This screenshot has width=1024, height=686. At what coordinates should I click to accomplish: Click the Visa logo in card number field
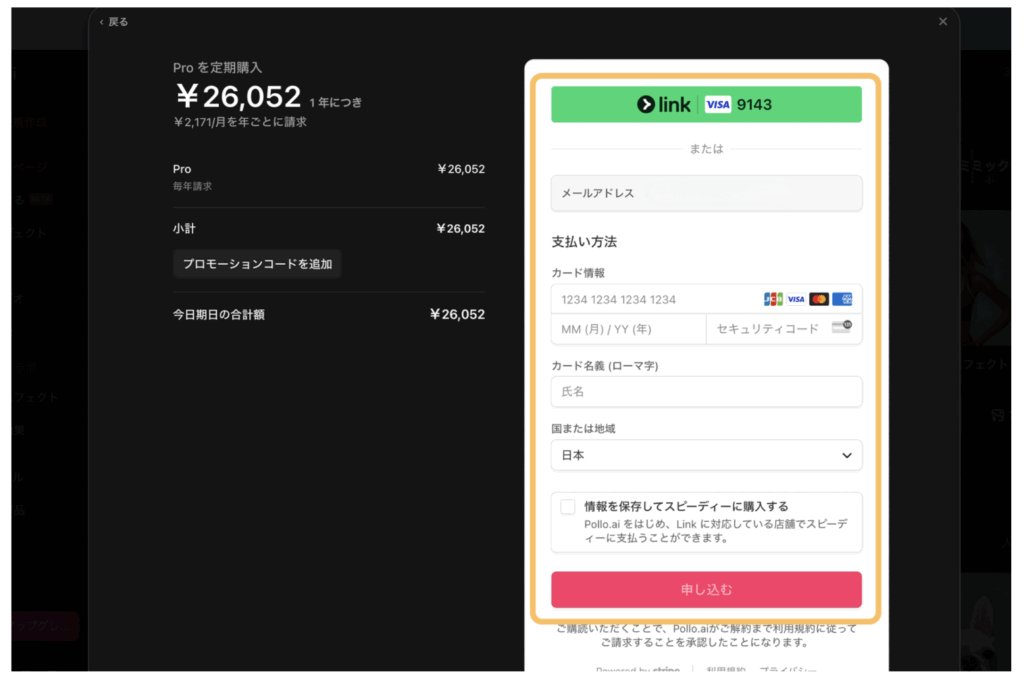tap(796, 299)
